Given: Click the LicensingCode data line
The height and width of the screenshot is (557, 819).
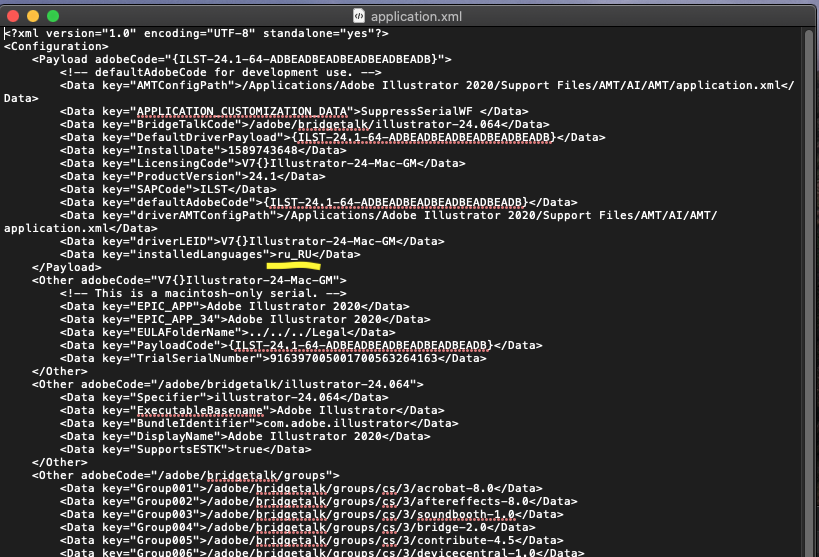Looking at the screenshot, I should (x=262, y=164).
